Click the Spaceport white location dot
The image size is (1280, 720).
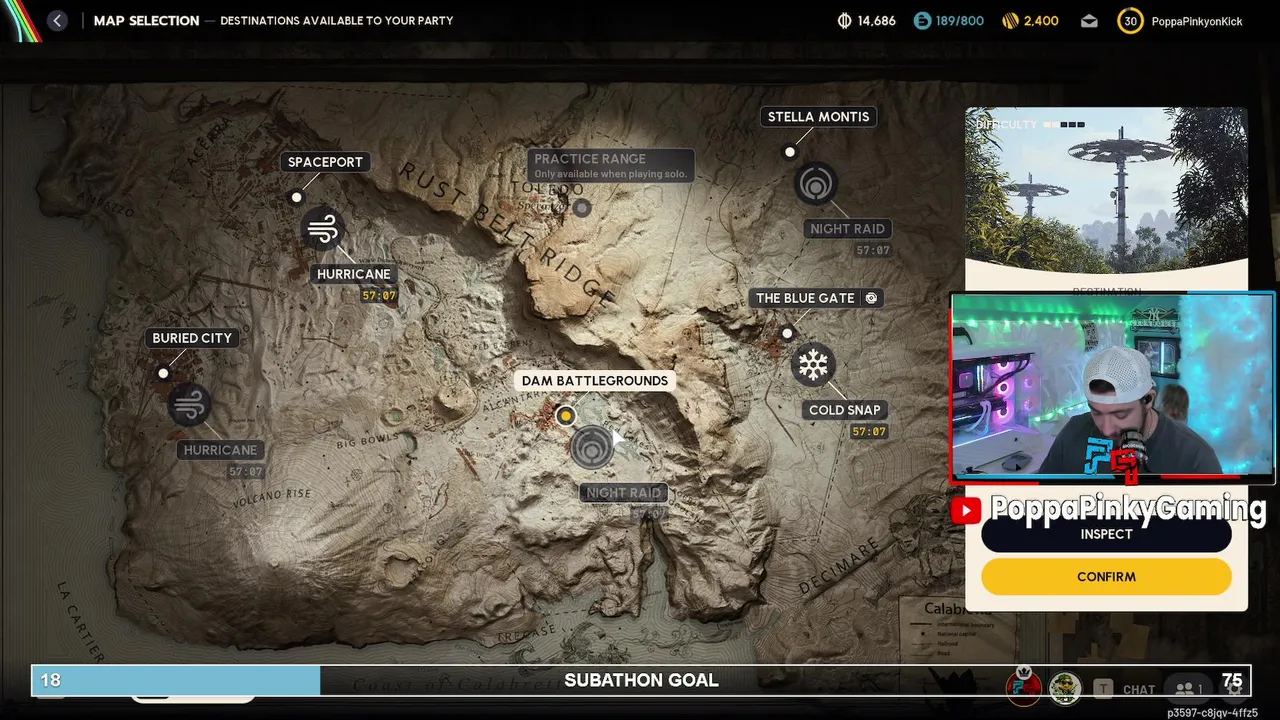296,197
